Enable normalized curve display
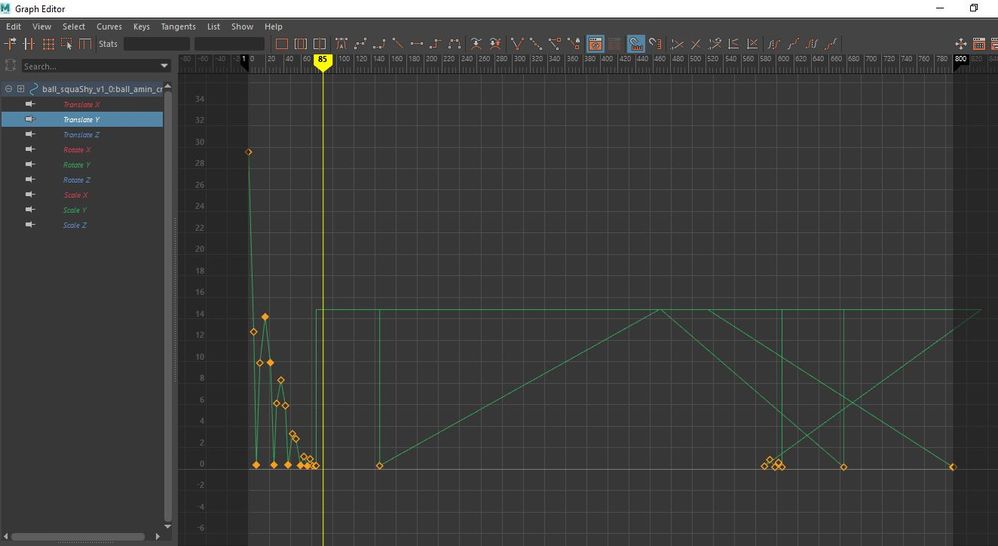The width and height of the screenshot is (998, 546). 678,44
